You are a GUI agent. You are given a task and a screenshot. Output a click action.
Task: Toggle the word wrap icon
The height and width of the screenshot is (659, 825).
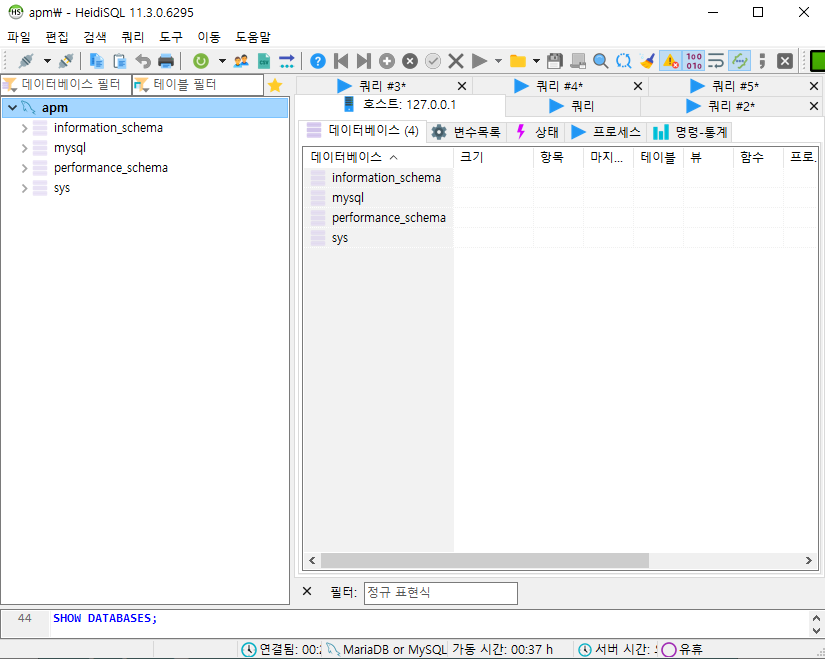716,61
